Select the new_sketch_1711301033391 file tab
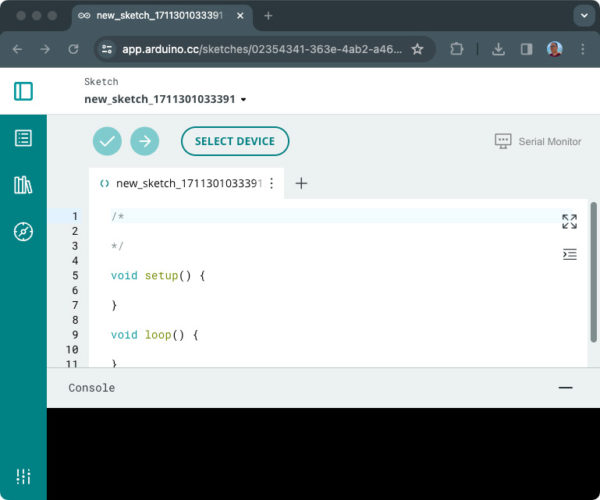This screenshot has height=500, width=600. click(188, 183)
